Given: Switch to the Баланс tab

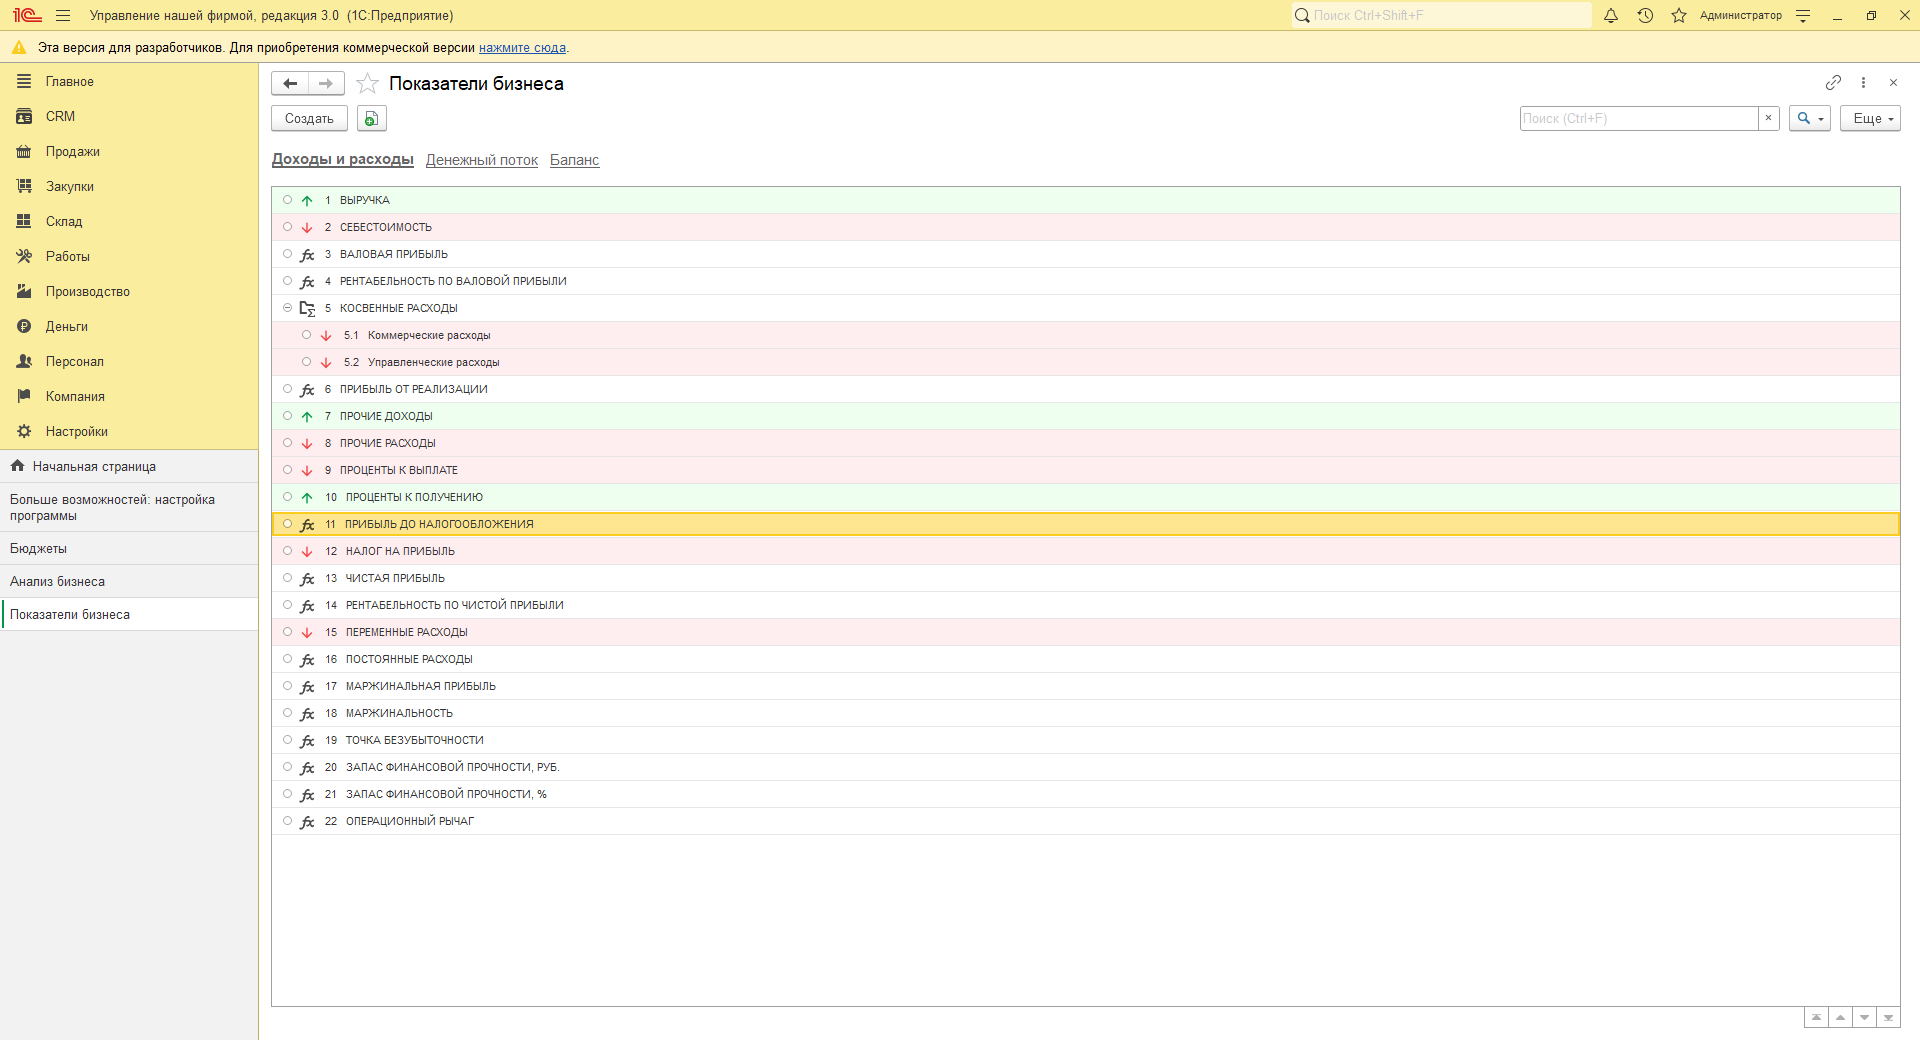Looking at the screenshot, I should (574, 160).
